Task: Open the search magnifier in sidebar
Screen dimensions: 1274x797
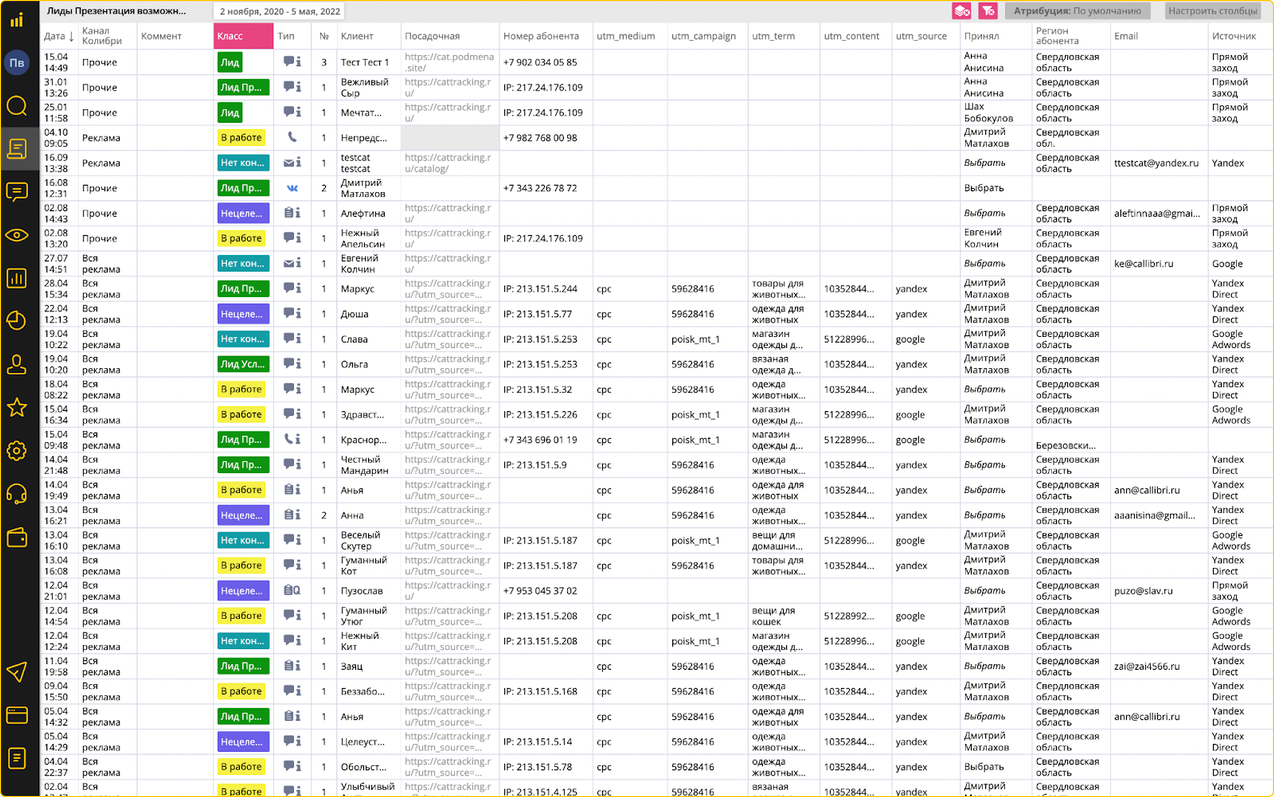Action: point(17,106)
